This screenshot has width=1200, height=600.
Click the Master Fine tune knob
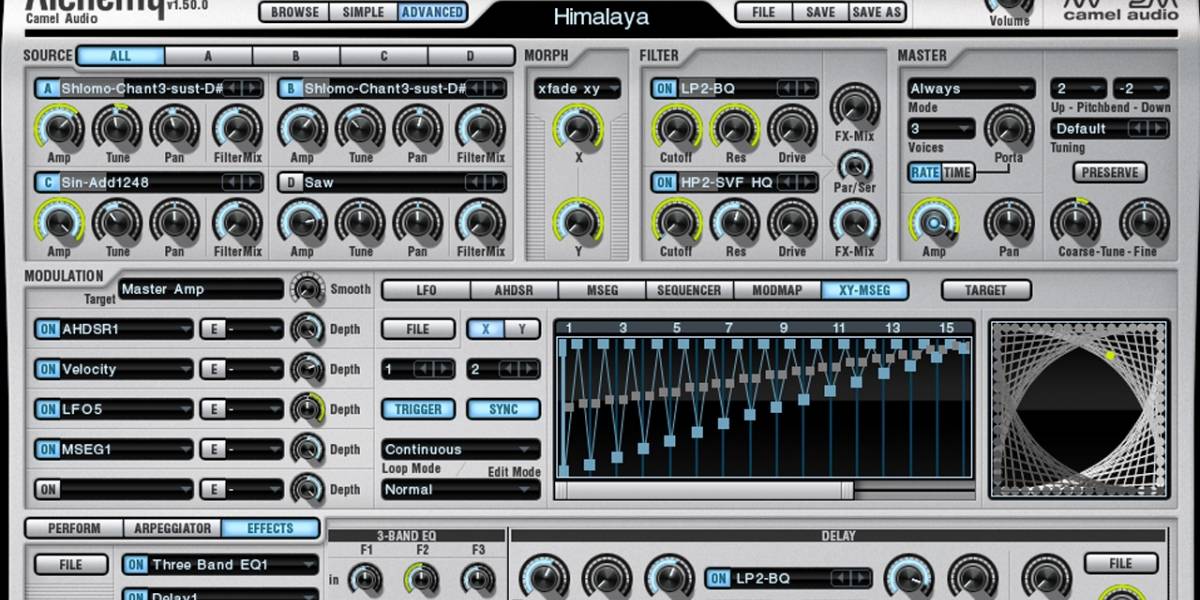(1144, 221)
